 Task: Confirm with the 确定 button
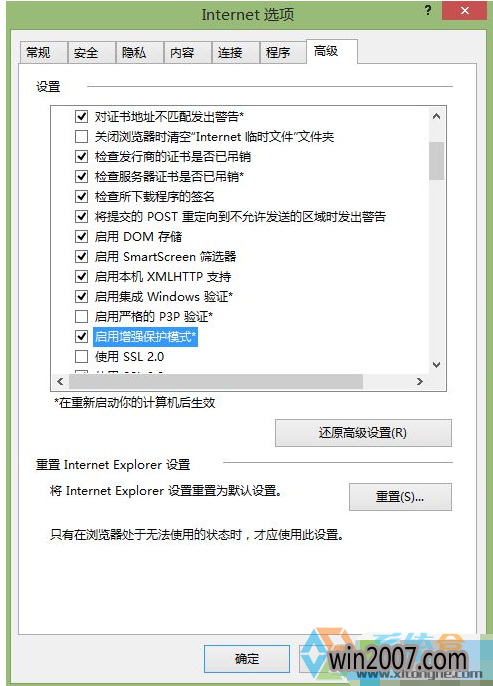[247, 659]
